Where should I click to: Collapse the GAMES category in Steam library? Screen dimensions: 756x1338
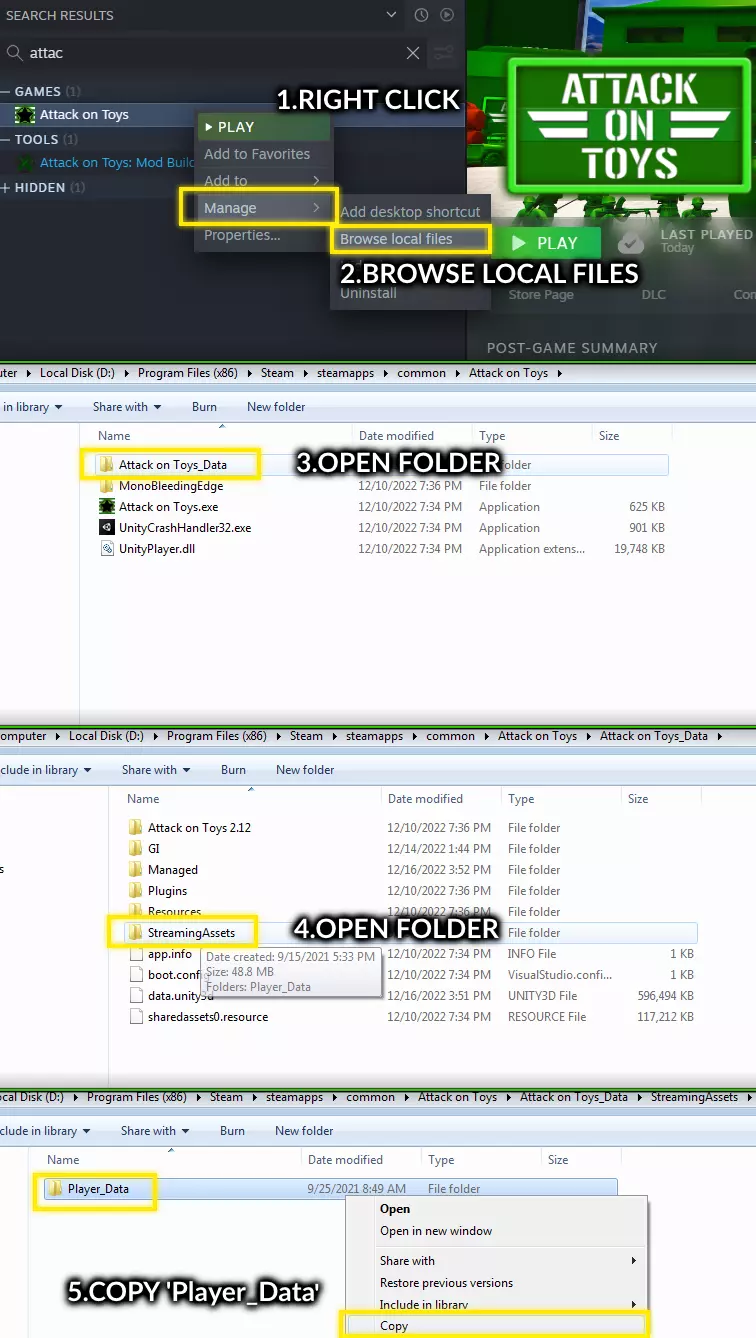click(x=5, y=91)
